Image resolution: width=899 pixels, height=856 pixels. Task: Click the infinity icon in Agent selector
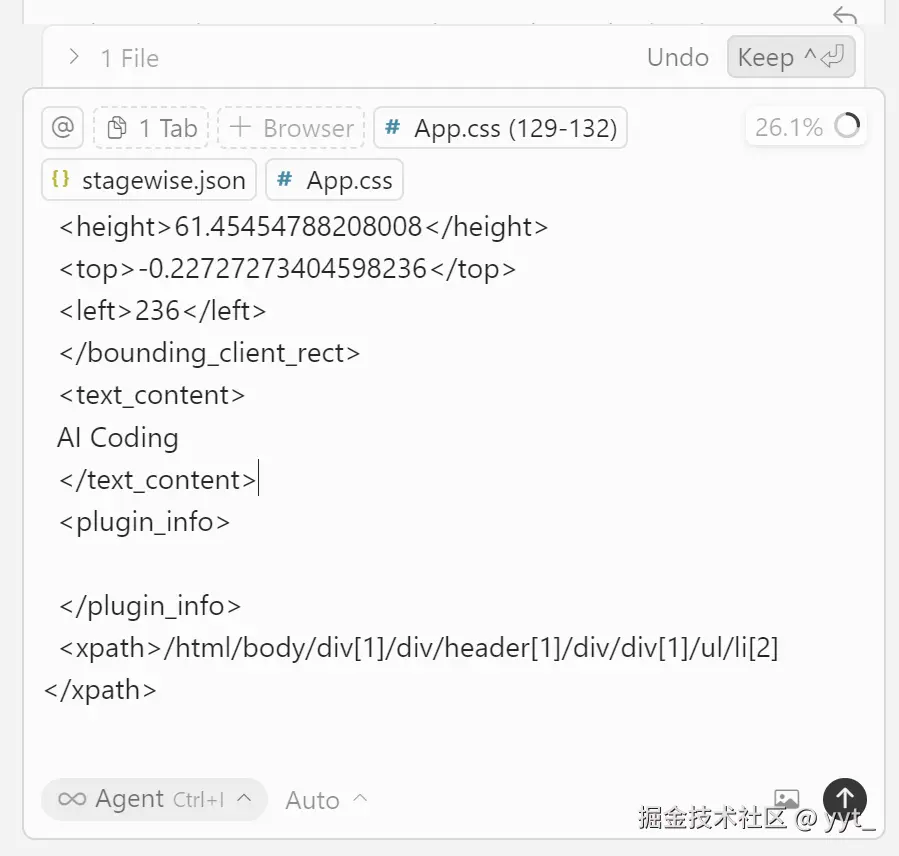pyautogui.click(x=72, y=799)
